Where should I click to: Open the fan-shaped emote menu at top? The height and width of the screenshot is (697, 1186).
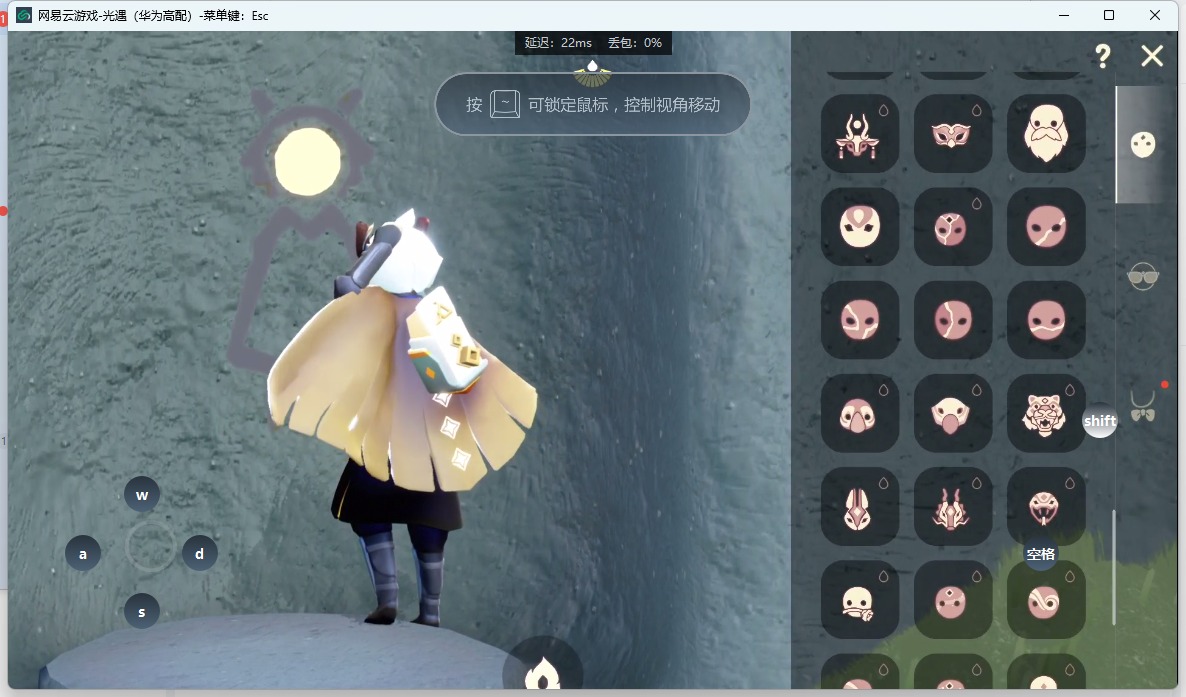[592, 73]
